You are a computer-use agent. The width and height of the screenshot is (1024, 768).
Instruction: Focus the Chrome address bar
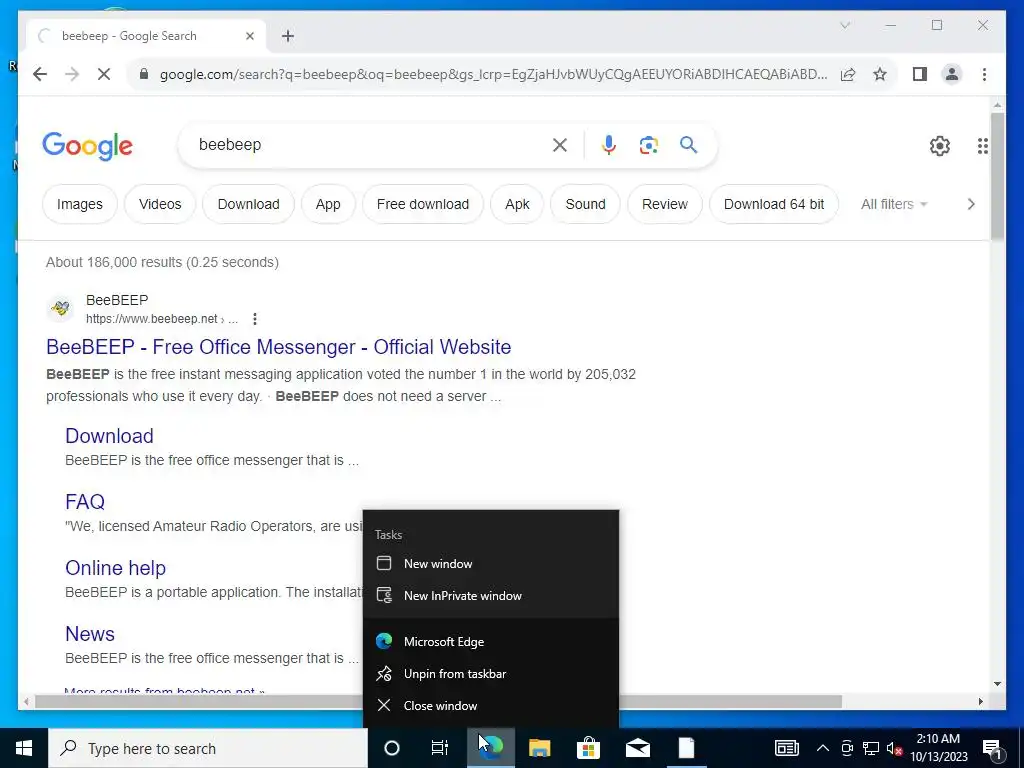click(493, 74)
